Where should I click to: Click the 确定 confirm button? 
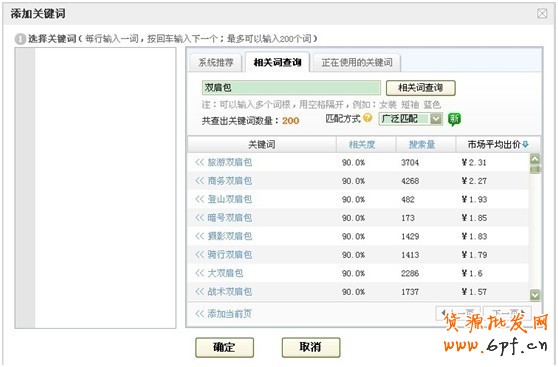click(x=225, y=347)
